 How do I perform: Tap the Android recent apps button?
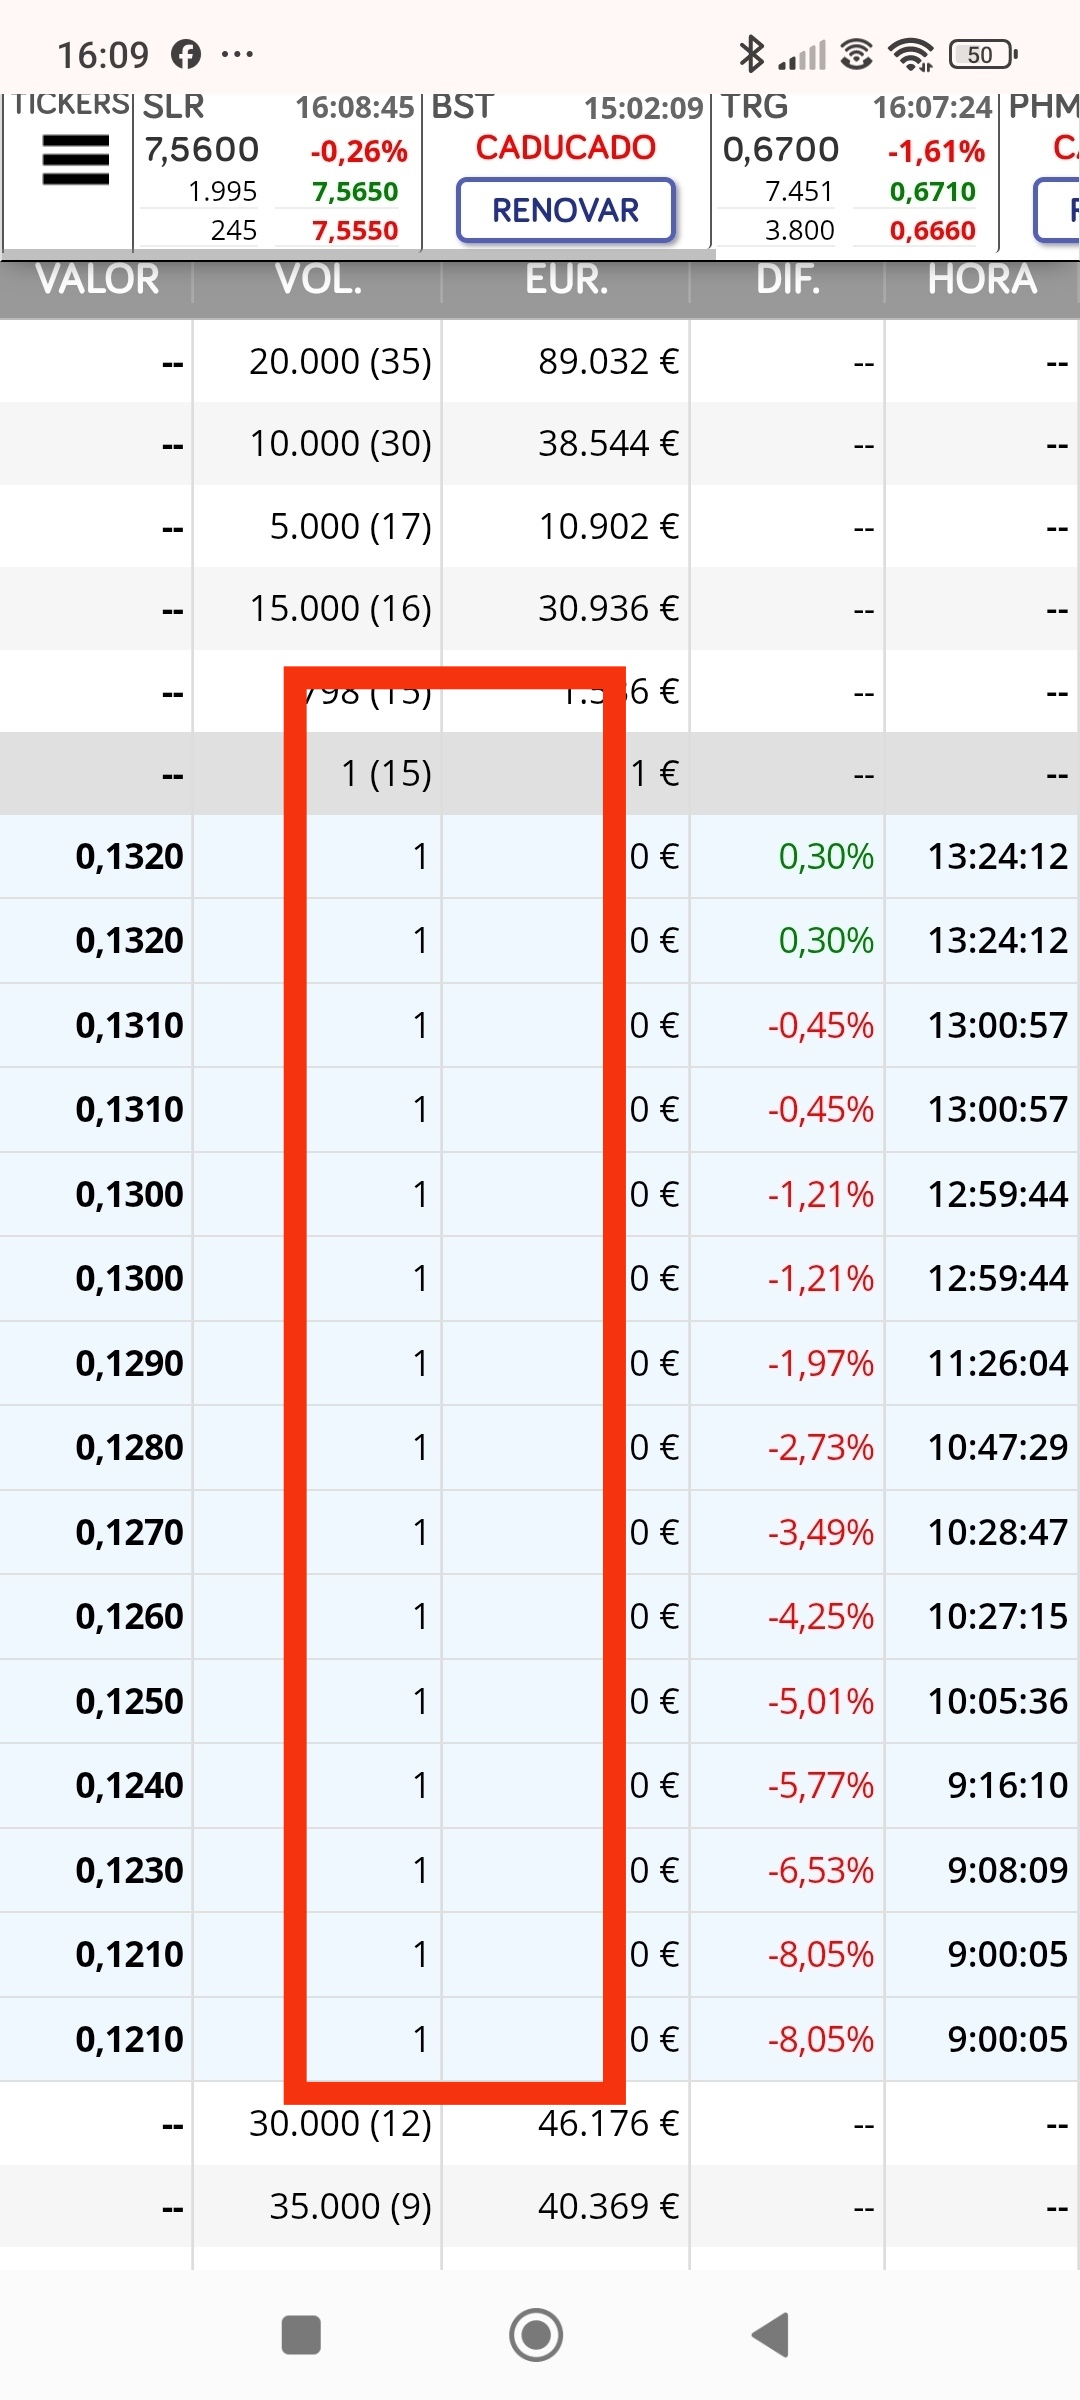point(301,2335)
